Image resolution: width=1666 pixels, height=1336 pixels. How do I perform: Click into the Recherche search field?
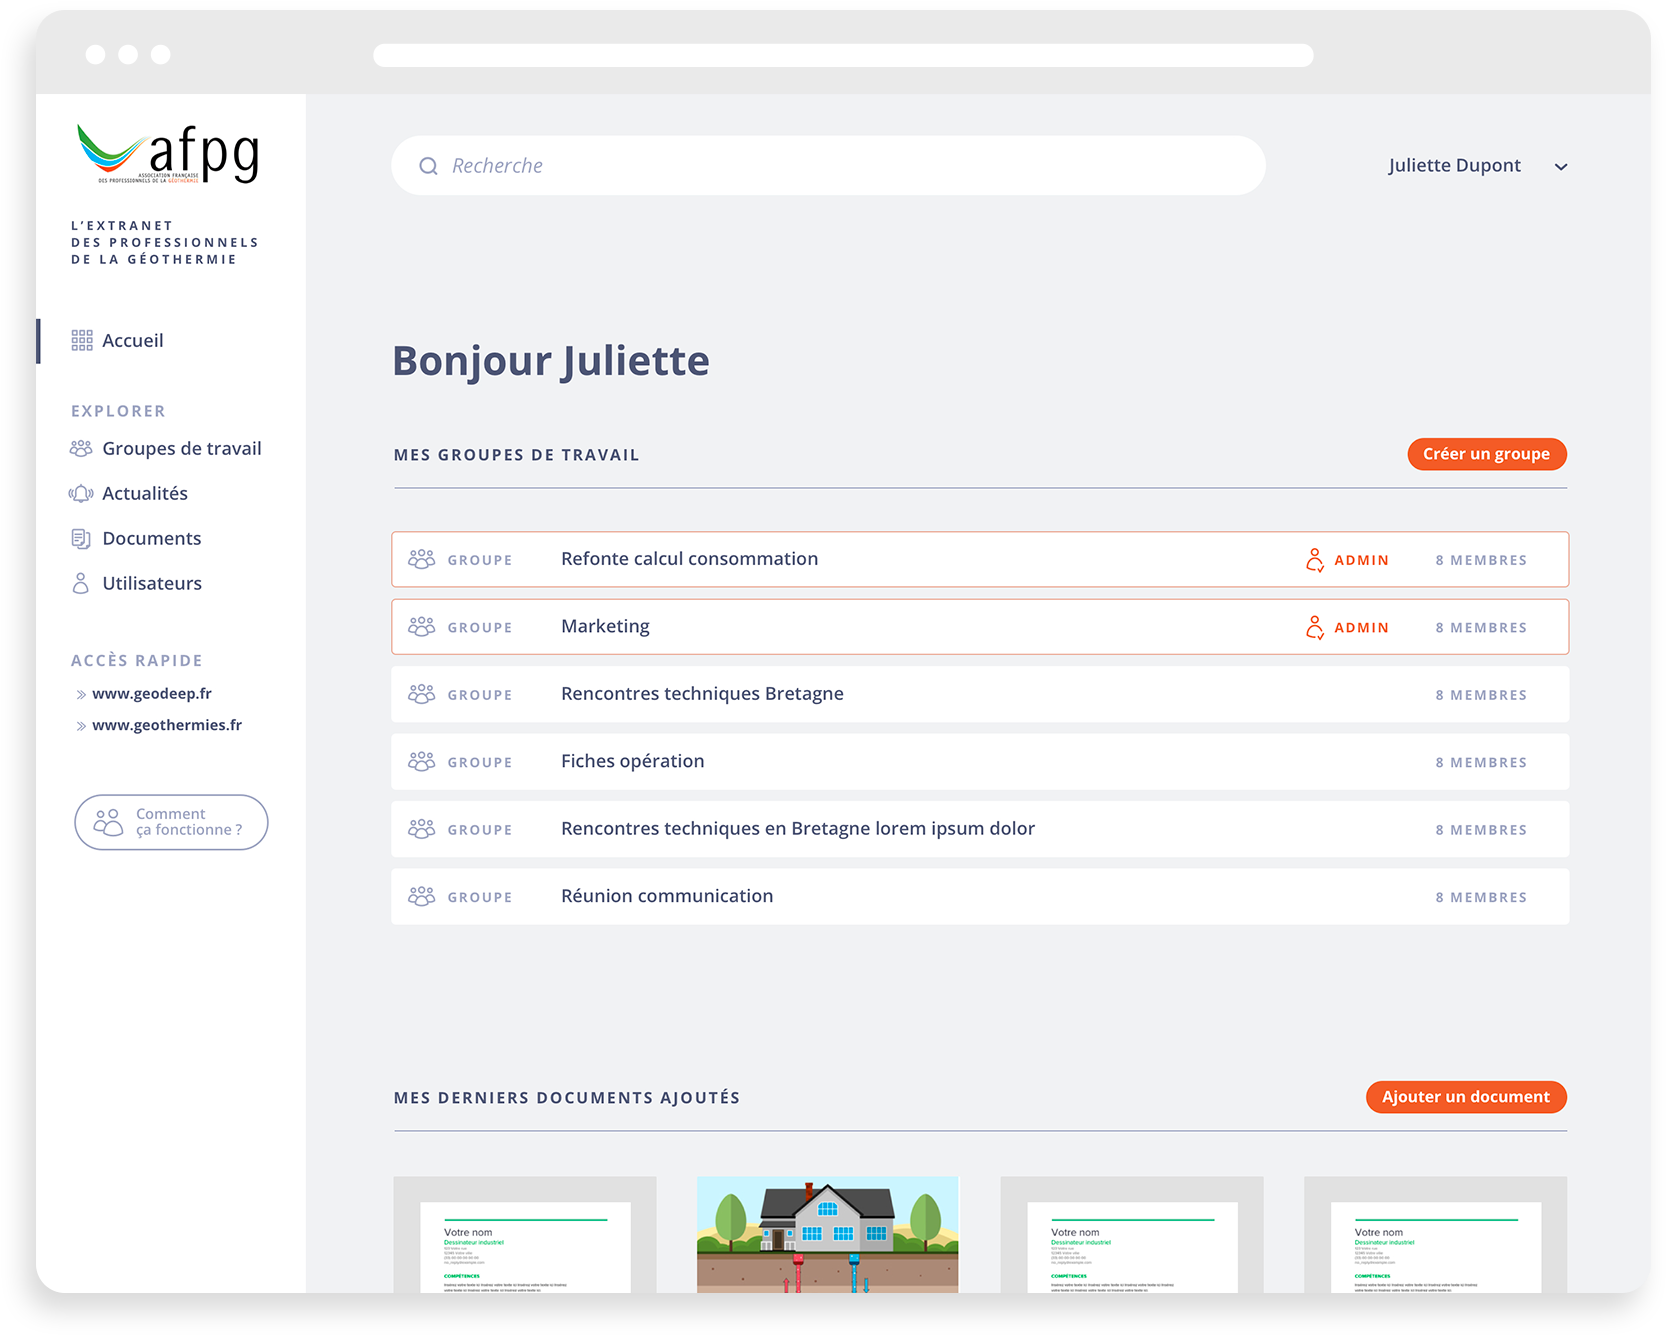[x=828, y=166]
